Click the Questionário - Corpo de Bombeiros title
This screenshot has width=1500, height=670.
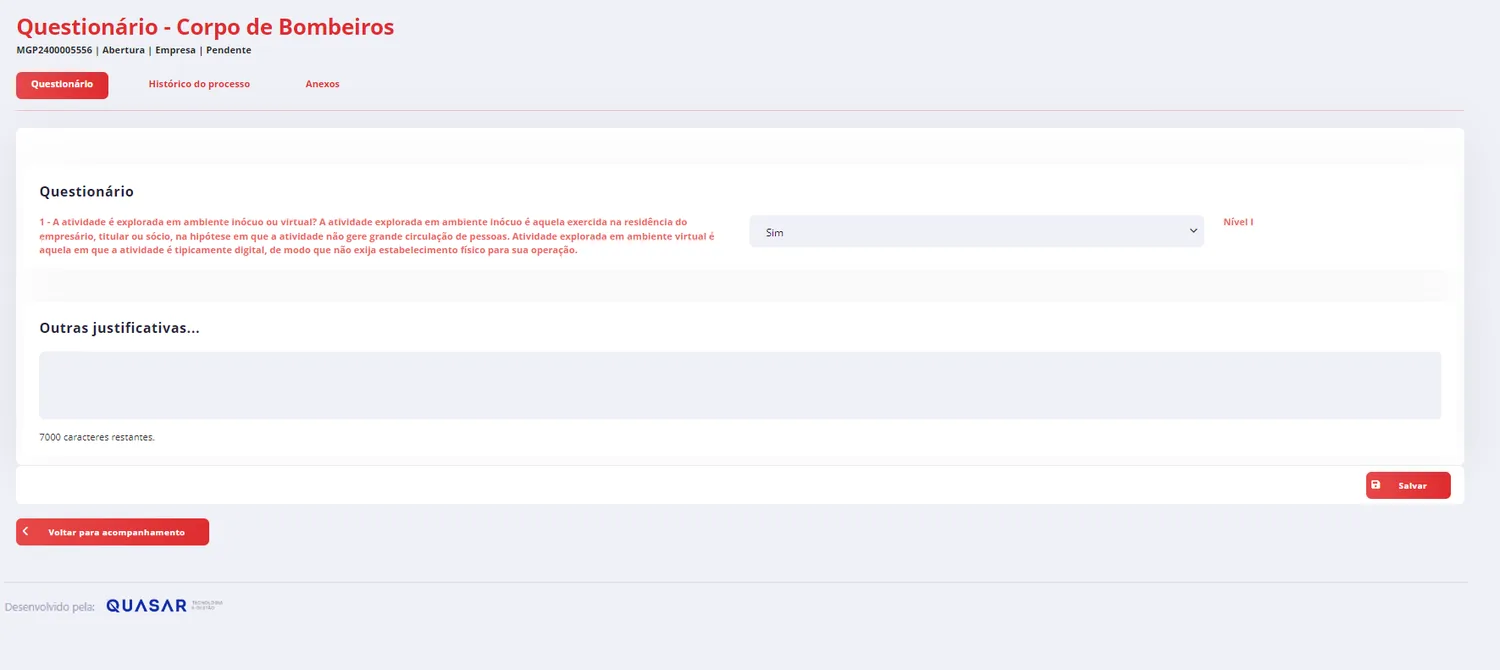tap(206, 27)
